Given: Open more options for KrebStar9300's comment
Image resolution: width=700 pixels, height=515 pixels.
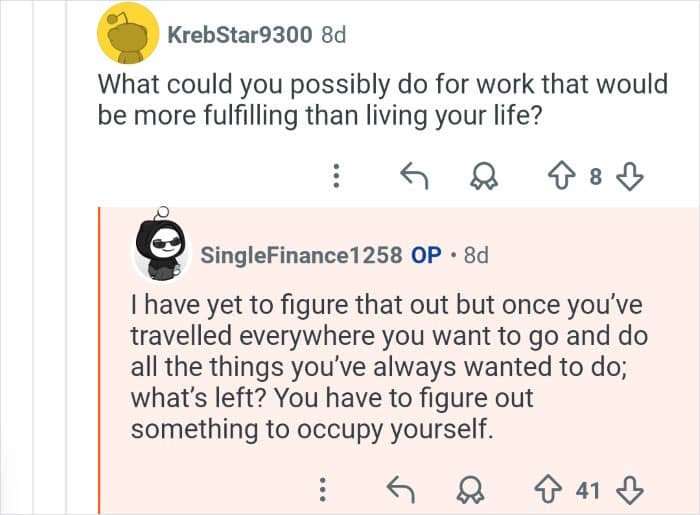Looking at the screenshot, I should pyautogui.click(x=337, y=178).
